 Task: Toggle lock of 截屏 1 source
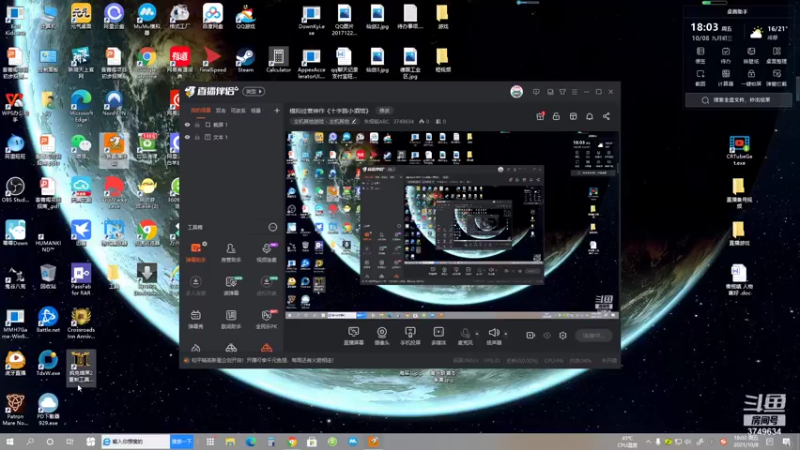click(x=197, y=124)
